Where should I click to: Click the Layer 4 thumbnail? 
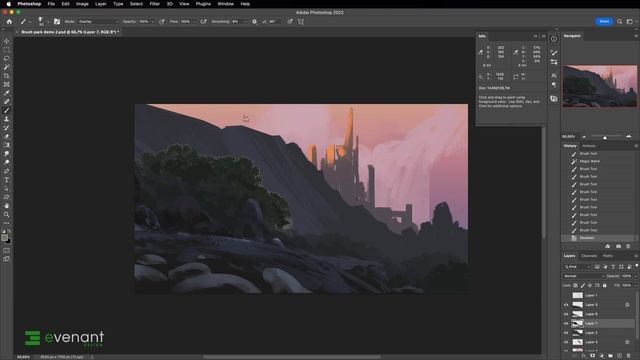[578, 342]
